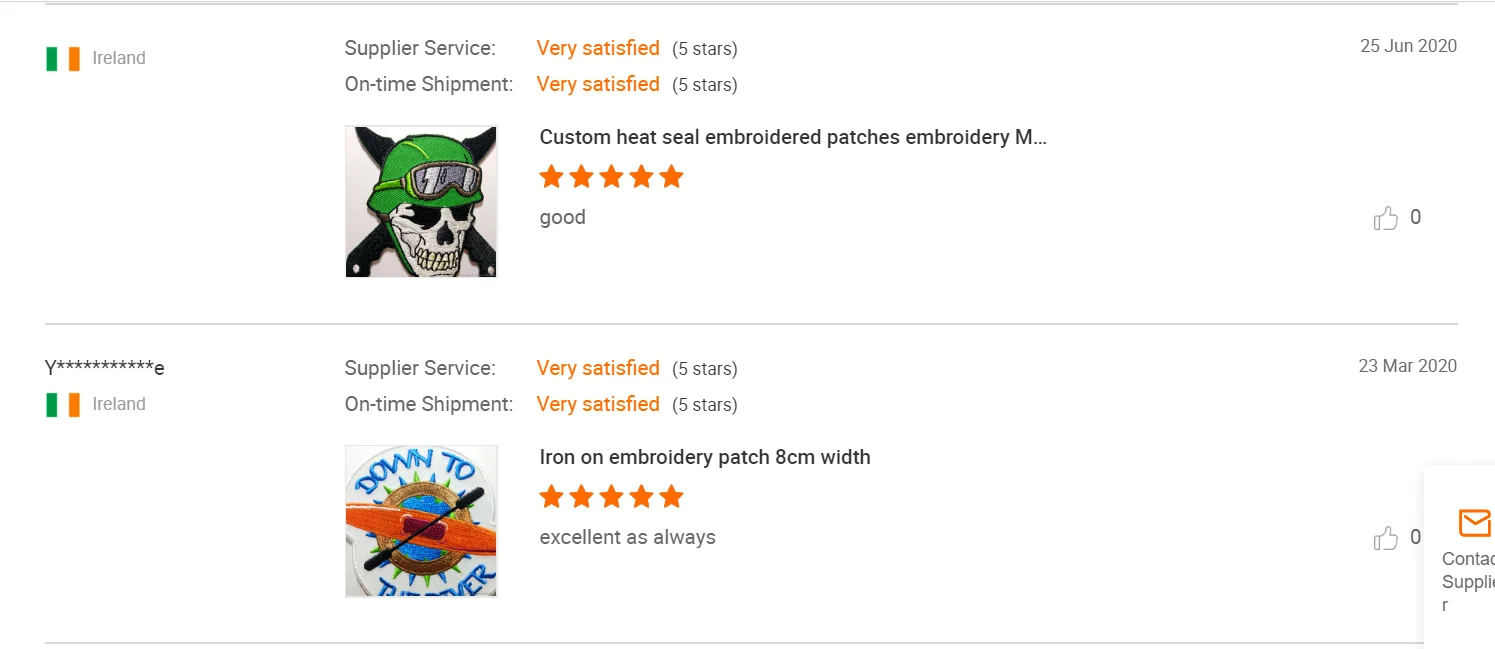
Task: Click second review's On-time Shipment 'Very satisfied'
Action: point(598,404)
